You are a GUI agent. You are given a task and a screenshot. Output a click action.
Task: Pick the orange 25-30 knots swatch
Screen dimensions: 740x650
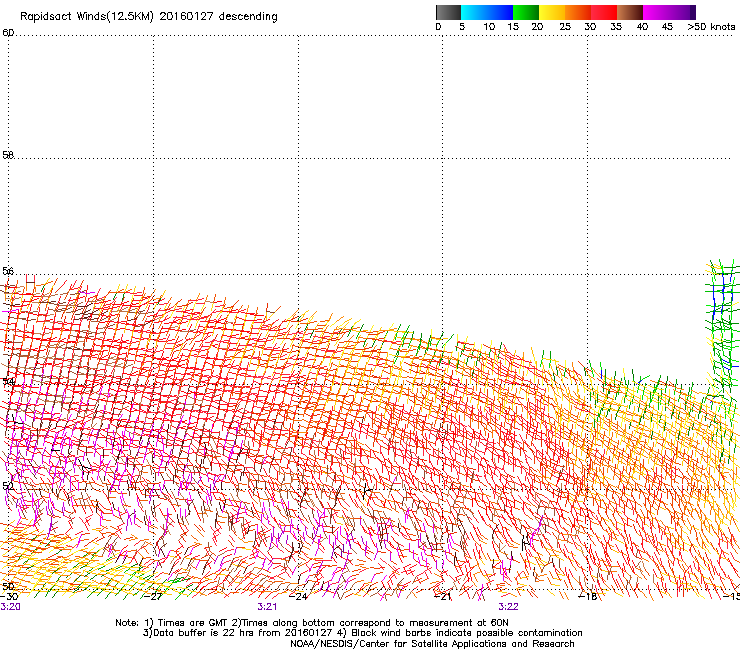coord(578,12)
